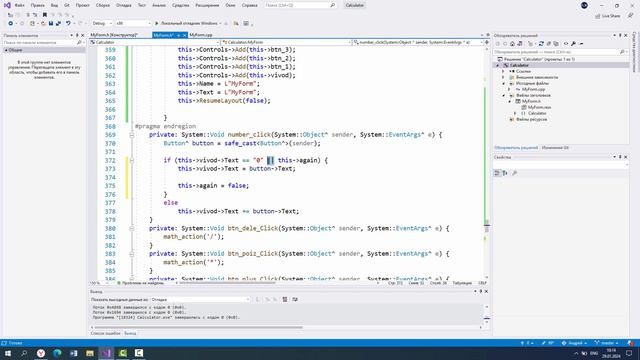The width and height of the screenshot is (640, 360).
Task: Close the active MyForm.h tab
Action: point(184,36)
